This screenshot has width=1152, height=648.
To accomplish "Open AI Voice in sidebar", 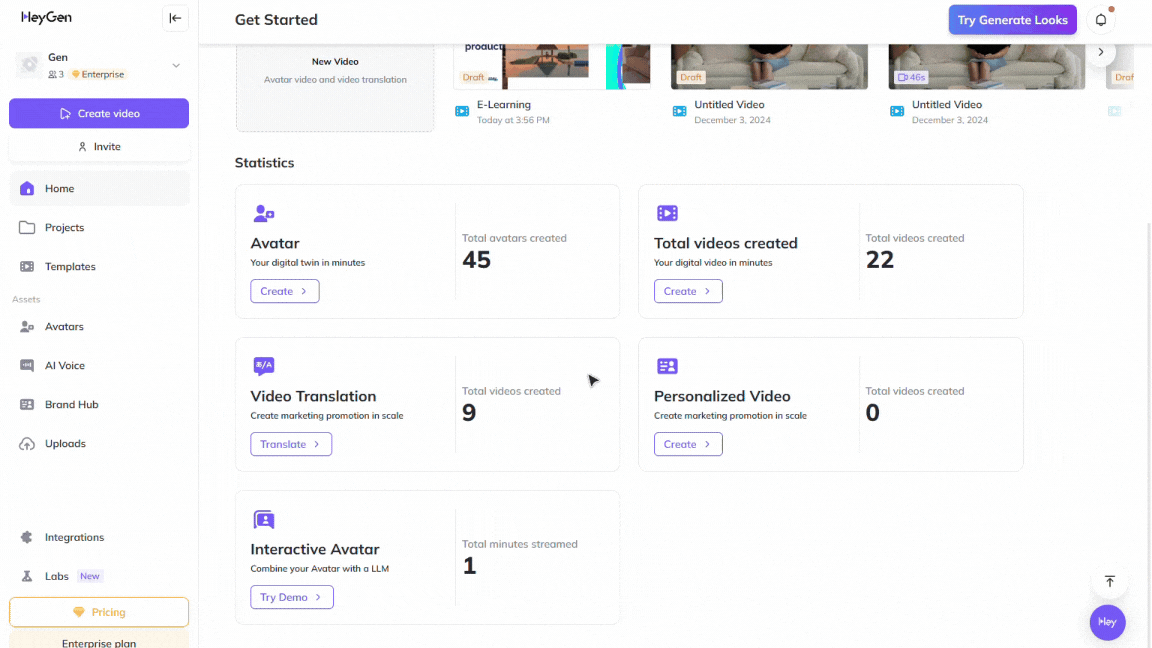I will (99, 366).
